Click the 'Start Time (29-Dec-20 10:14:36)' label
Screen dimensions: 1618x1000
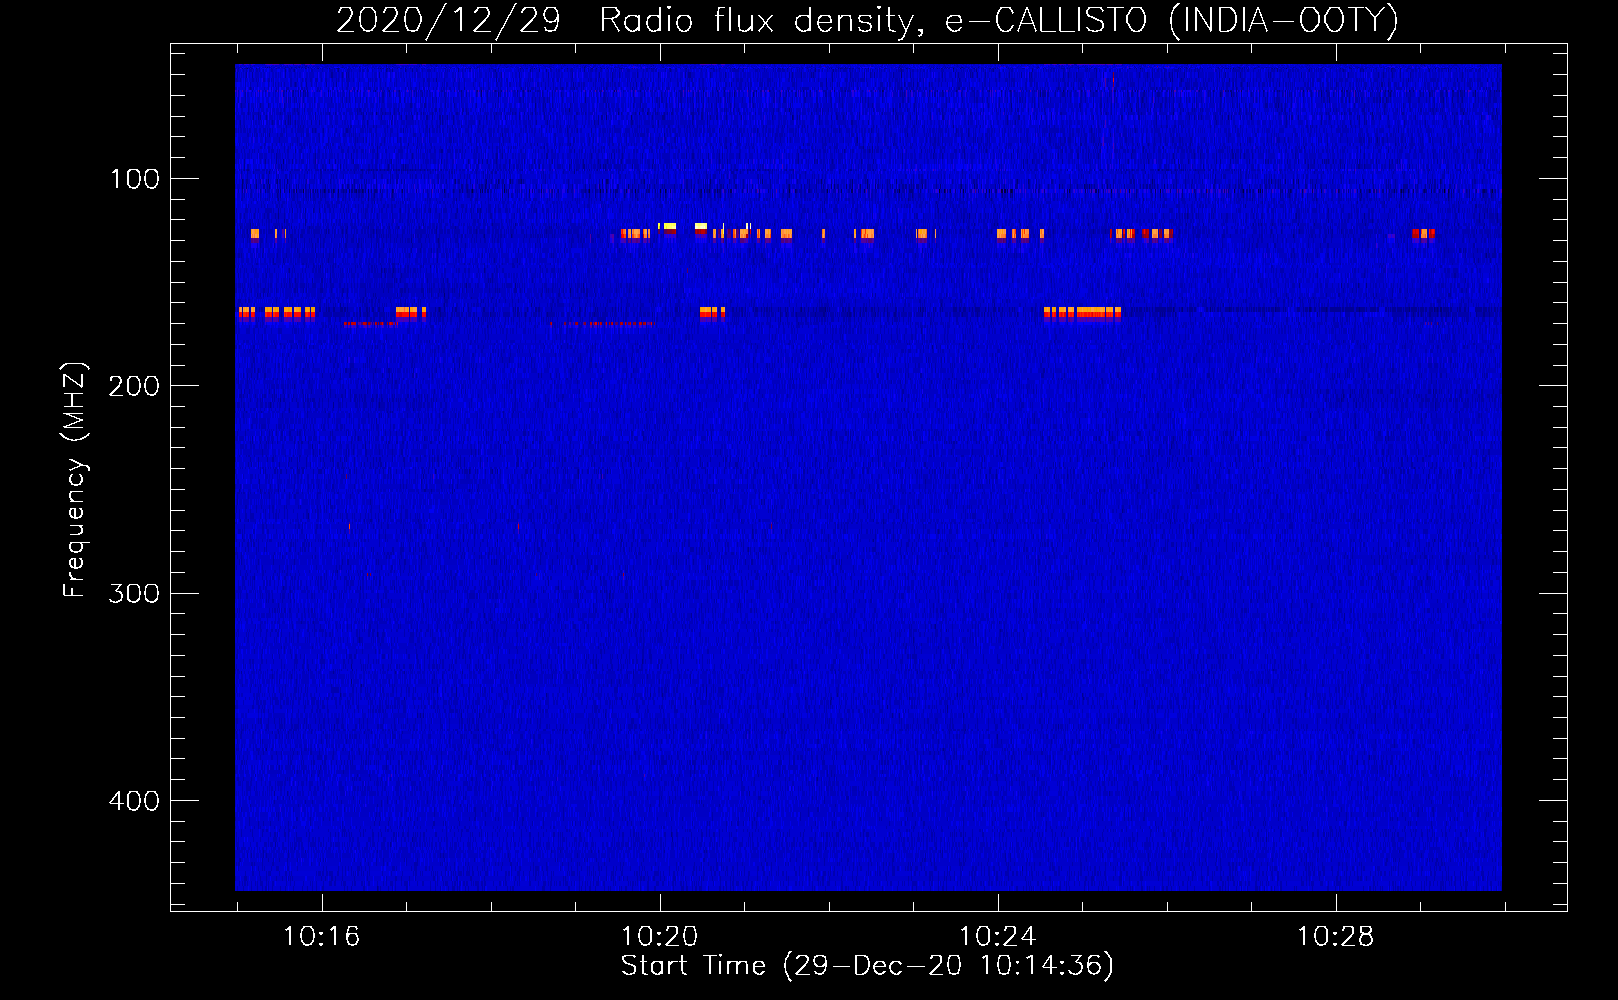tap(867, 966)
